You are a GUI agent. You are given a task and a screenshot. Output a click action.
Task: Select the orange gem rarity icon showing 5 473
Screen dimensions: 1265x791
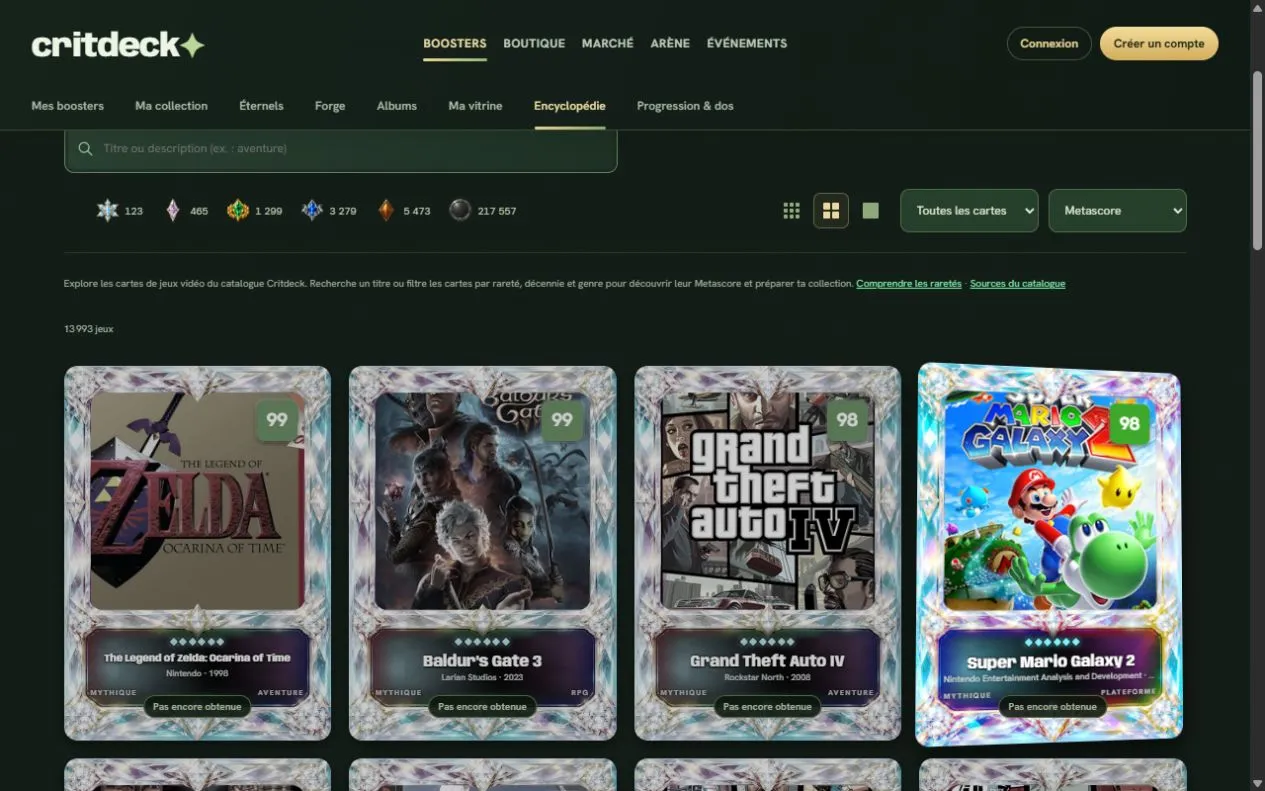pos(386,211)
